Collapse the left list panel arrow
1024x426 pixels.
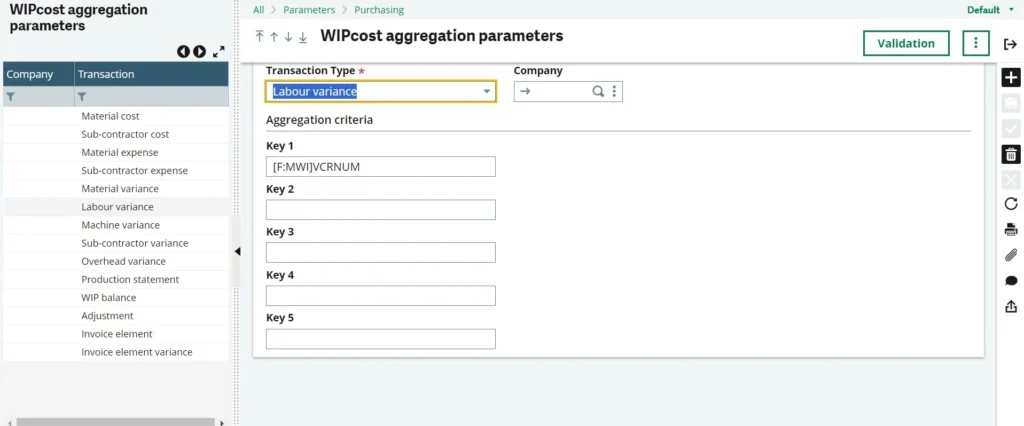(237, 252)
